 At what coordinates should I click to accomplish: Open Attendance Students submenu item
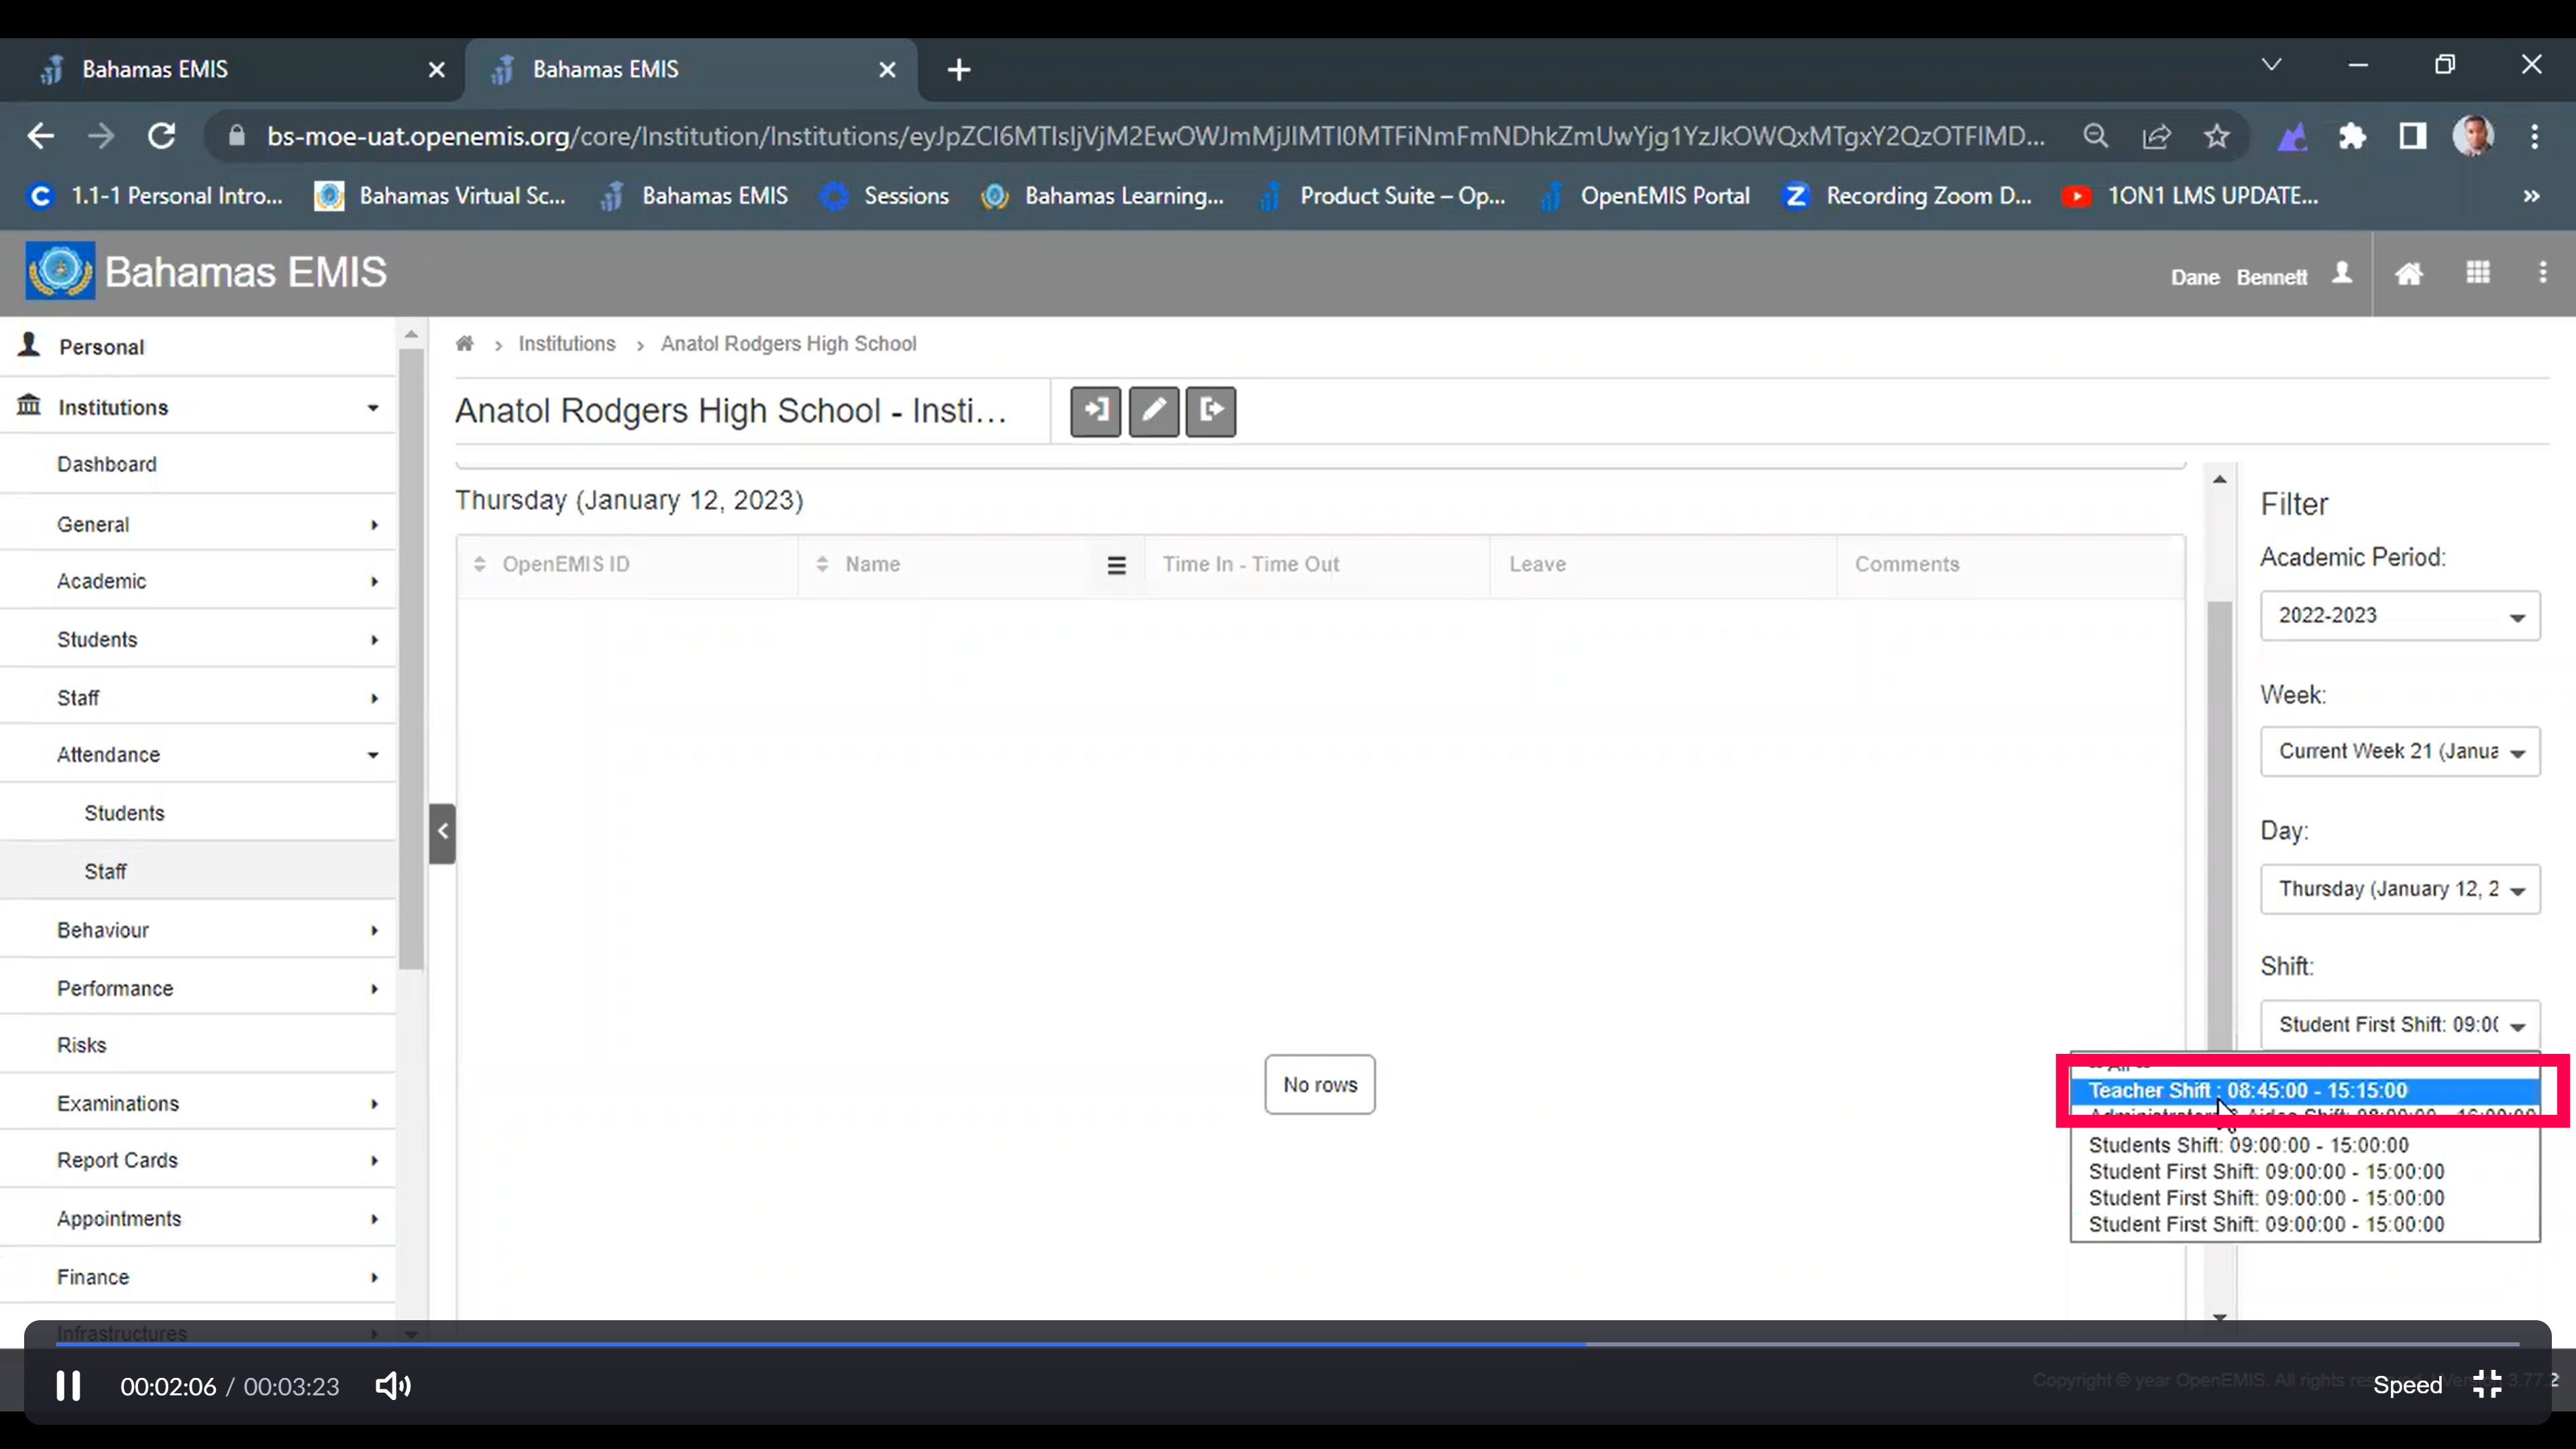[198, 814]
